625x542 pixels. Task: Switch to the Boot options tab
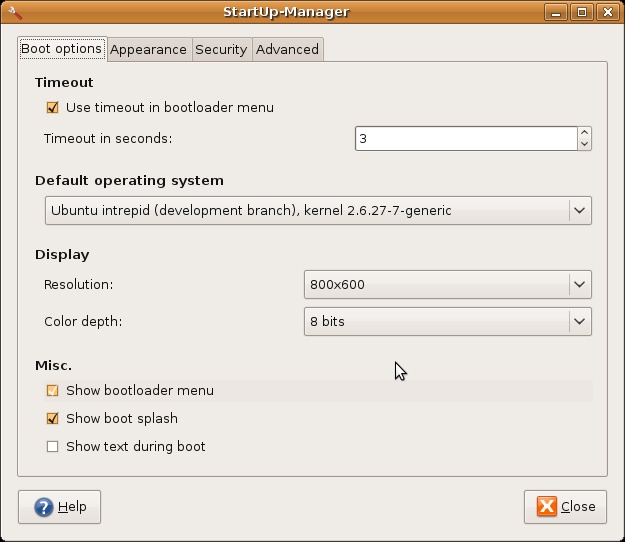tap(62, 49)
